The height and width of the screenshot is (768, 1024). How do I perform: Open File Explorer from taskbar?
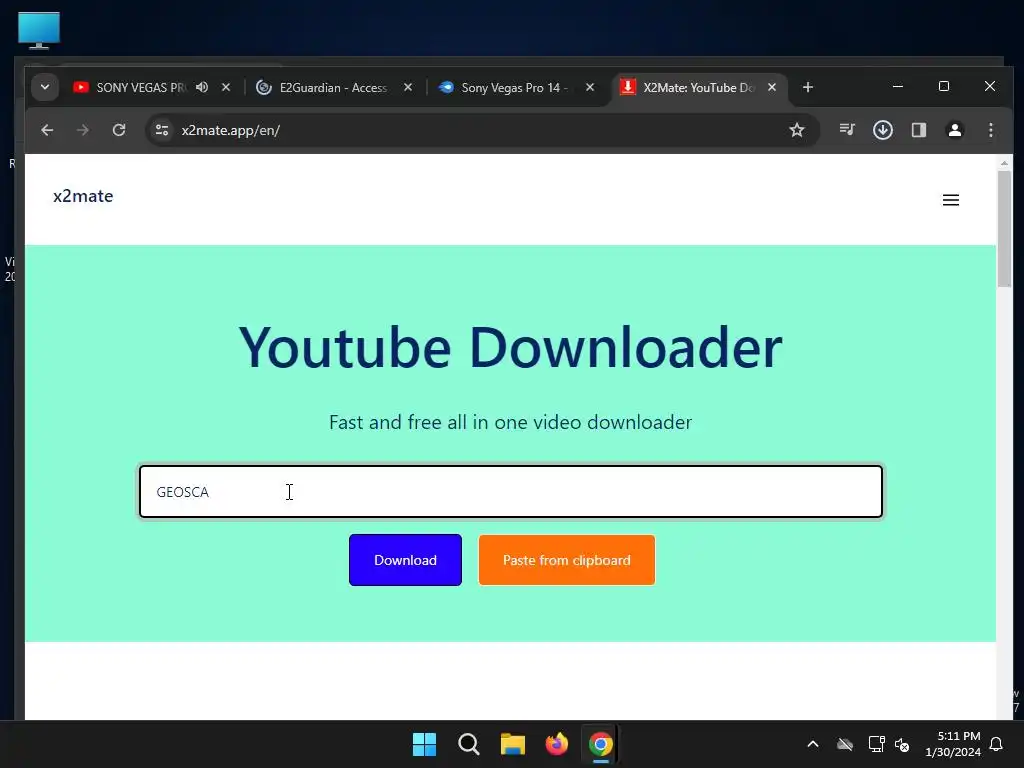click(x=513, y=744)
